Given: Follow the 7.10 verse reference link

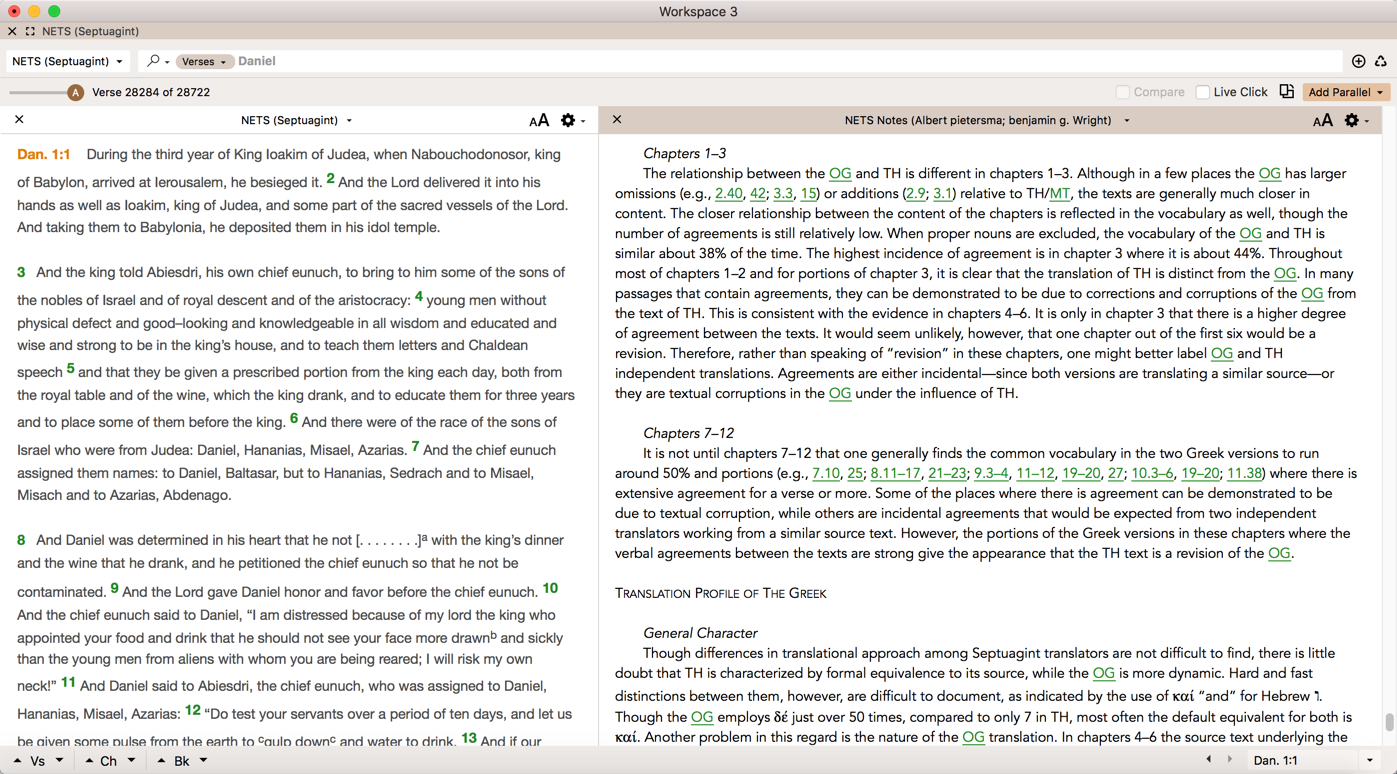Looking at the screenshot, I should [x=826, y=473].
